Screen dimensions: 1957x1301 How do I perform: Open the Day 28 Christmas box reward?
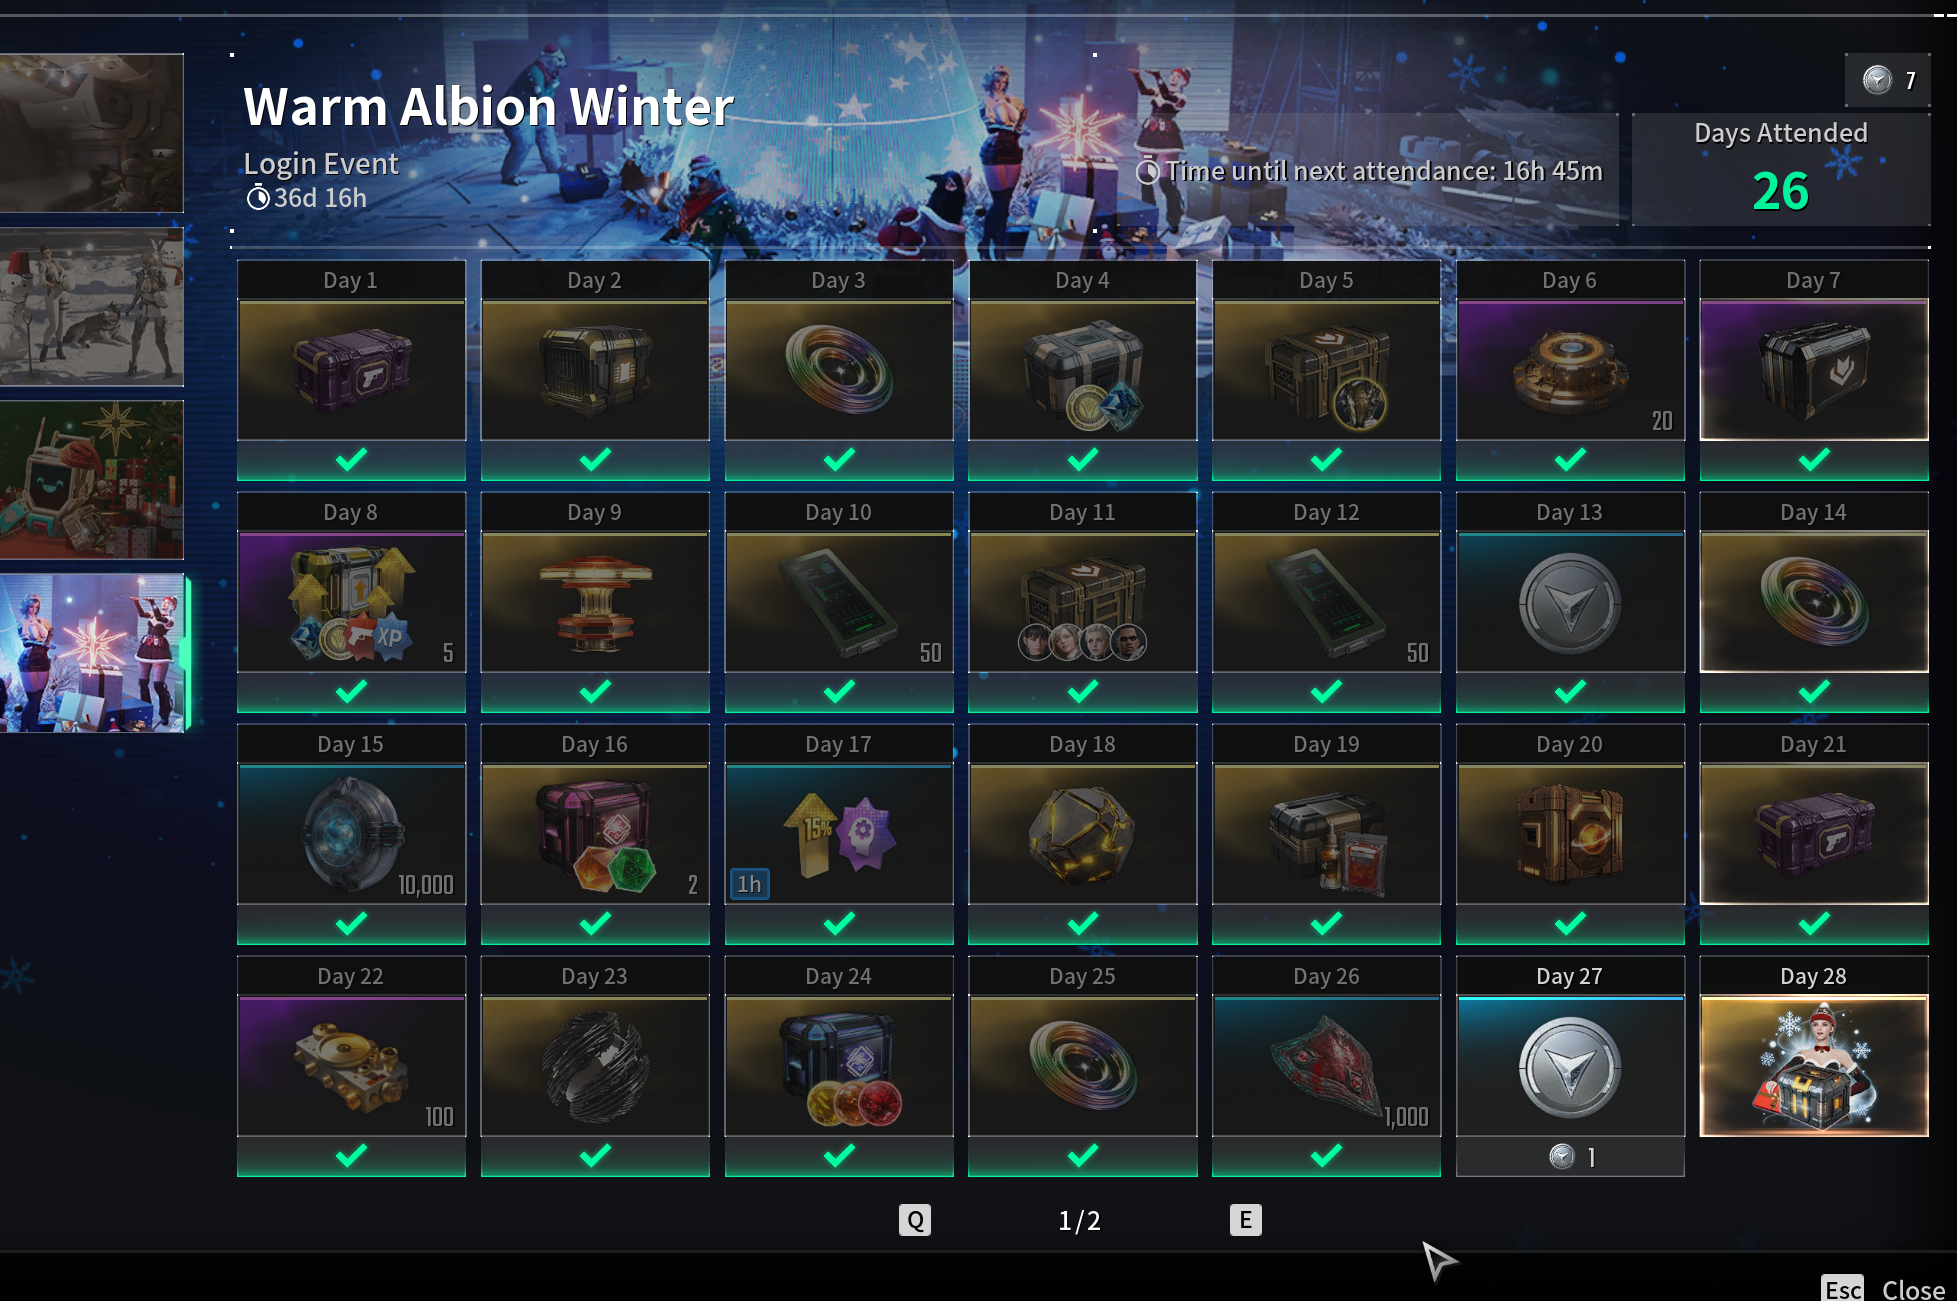point(1814,1066)
